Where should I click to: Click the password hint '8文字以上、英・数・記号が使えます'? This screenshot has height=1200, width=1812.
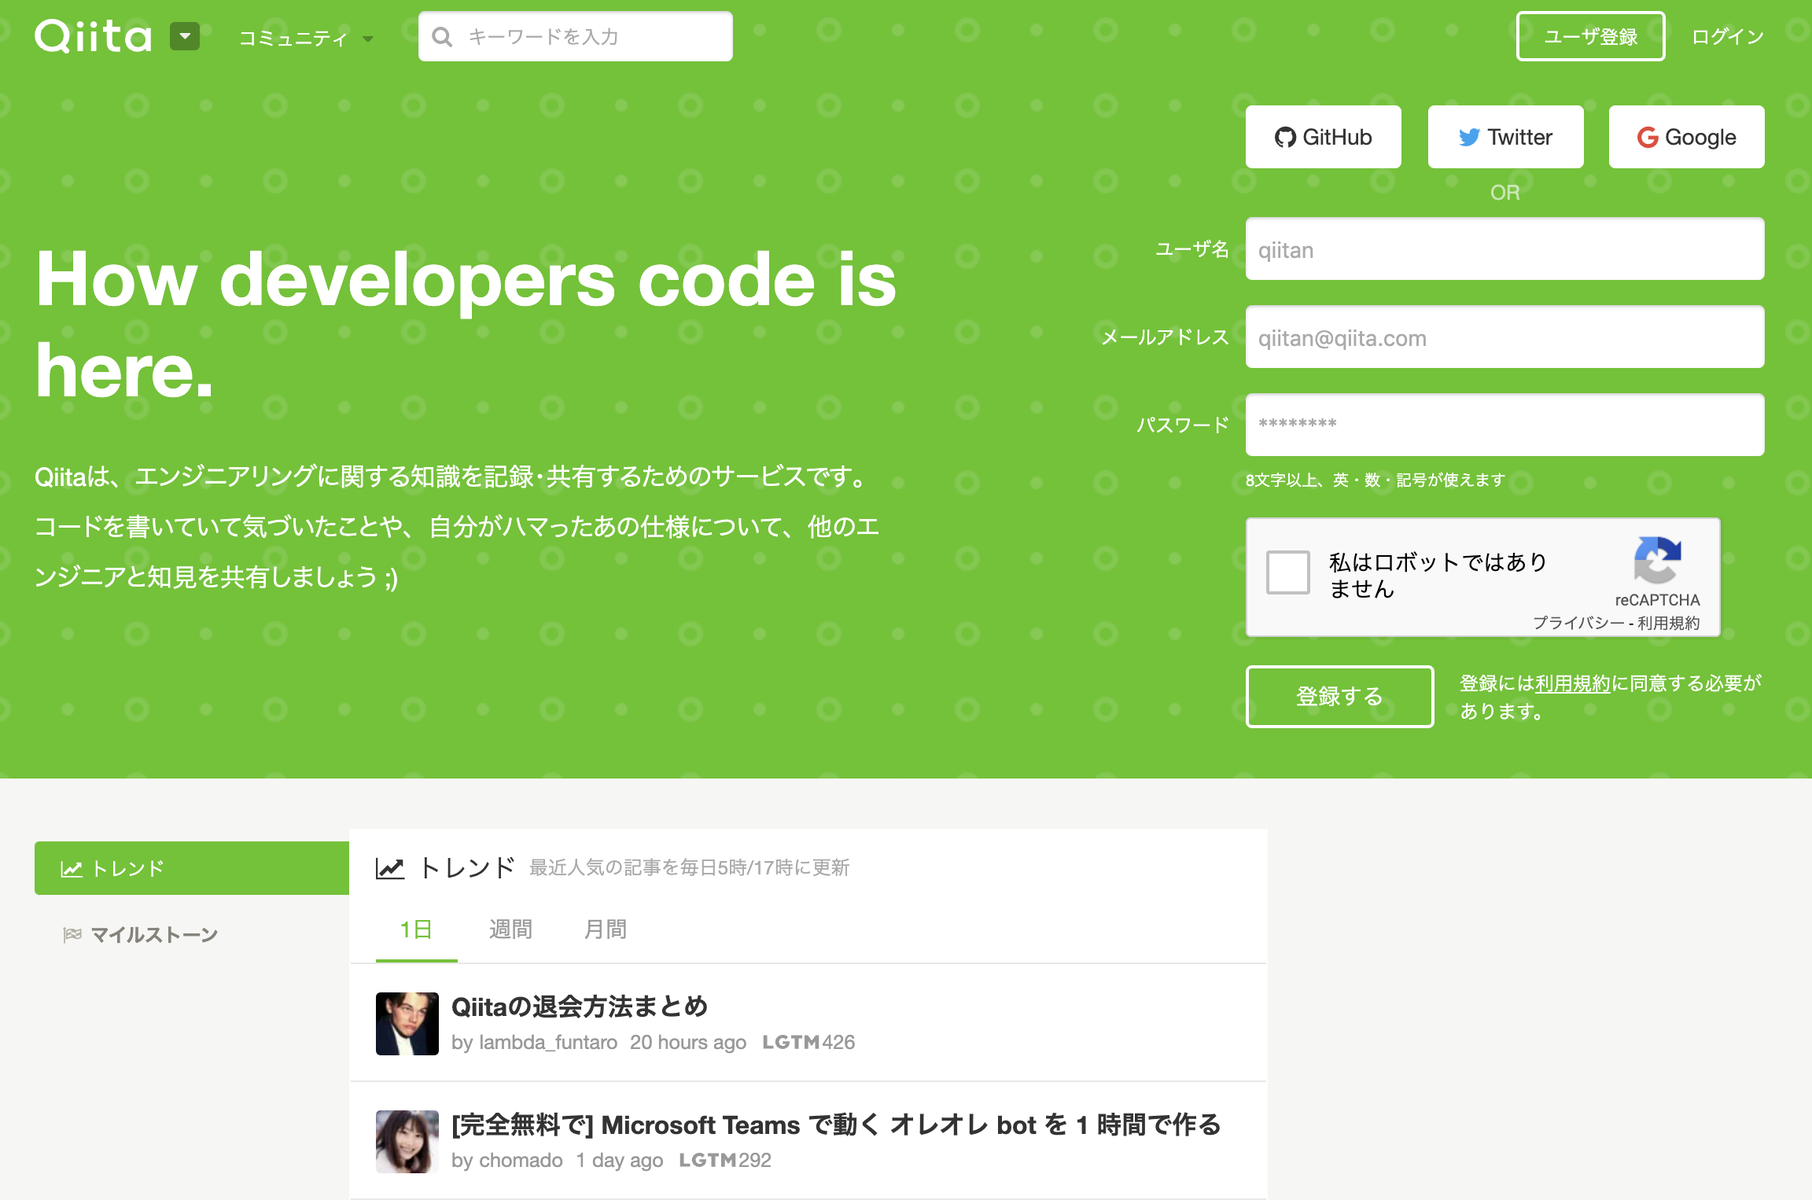click(1375, 480)
